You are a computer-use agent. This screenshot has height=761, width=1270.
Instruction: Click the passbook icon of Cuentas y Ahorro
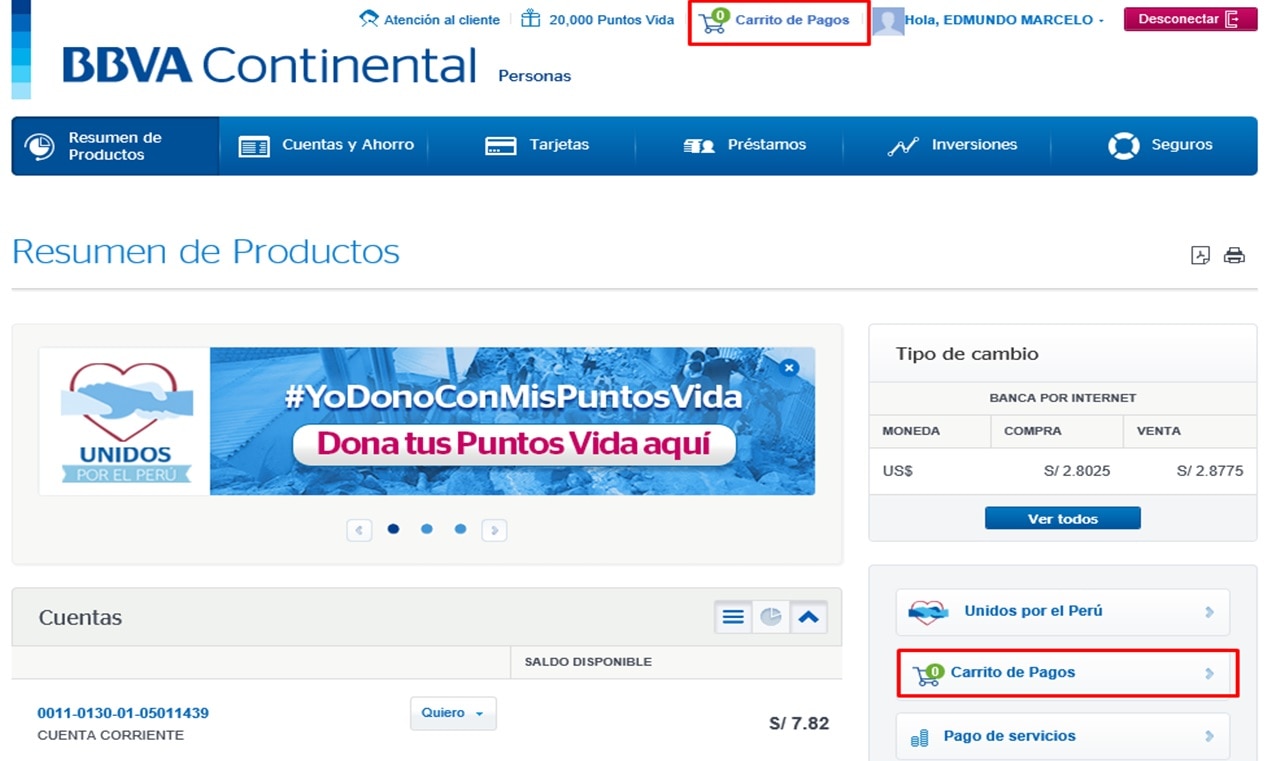pos(254,147)
